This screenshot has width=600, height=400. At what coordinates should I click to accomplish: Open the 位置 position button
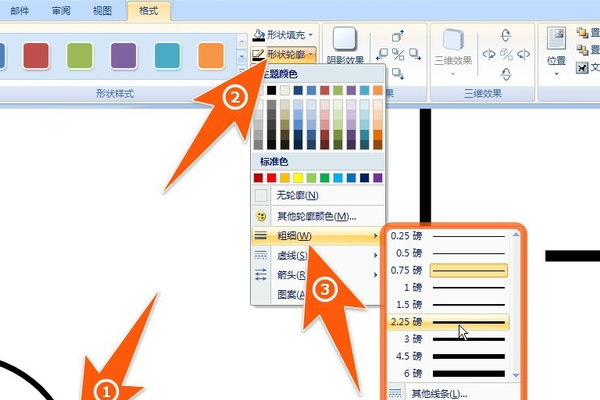point(556,50)
